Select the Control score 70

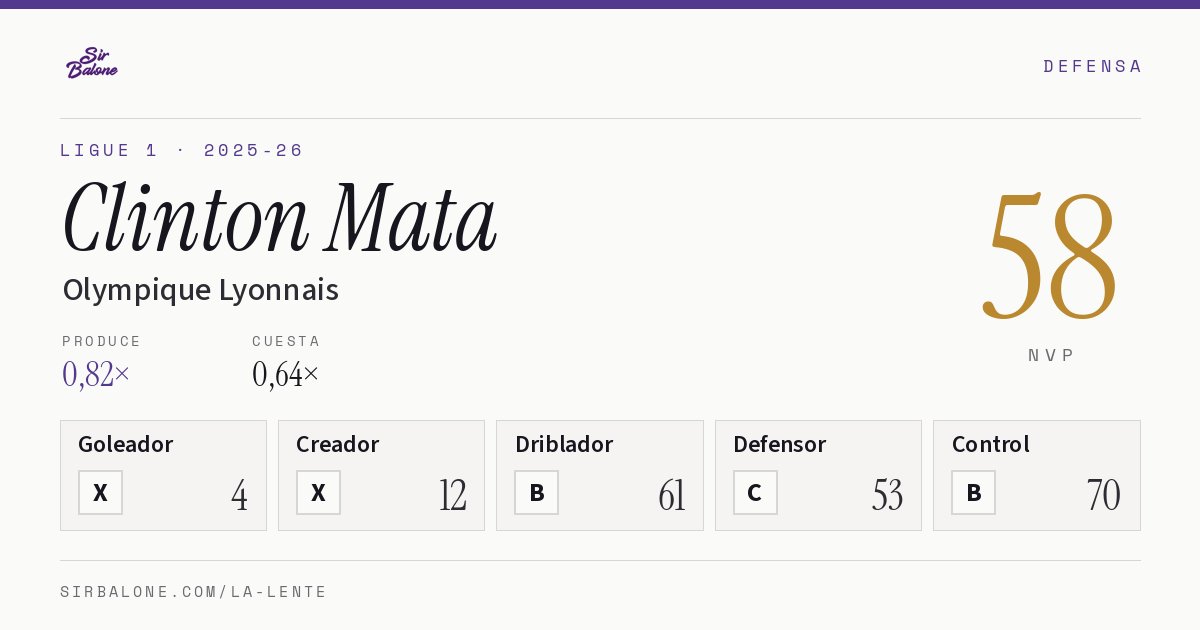click(1104, 495)
